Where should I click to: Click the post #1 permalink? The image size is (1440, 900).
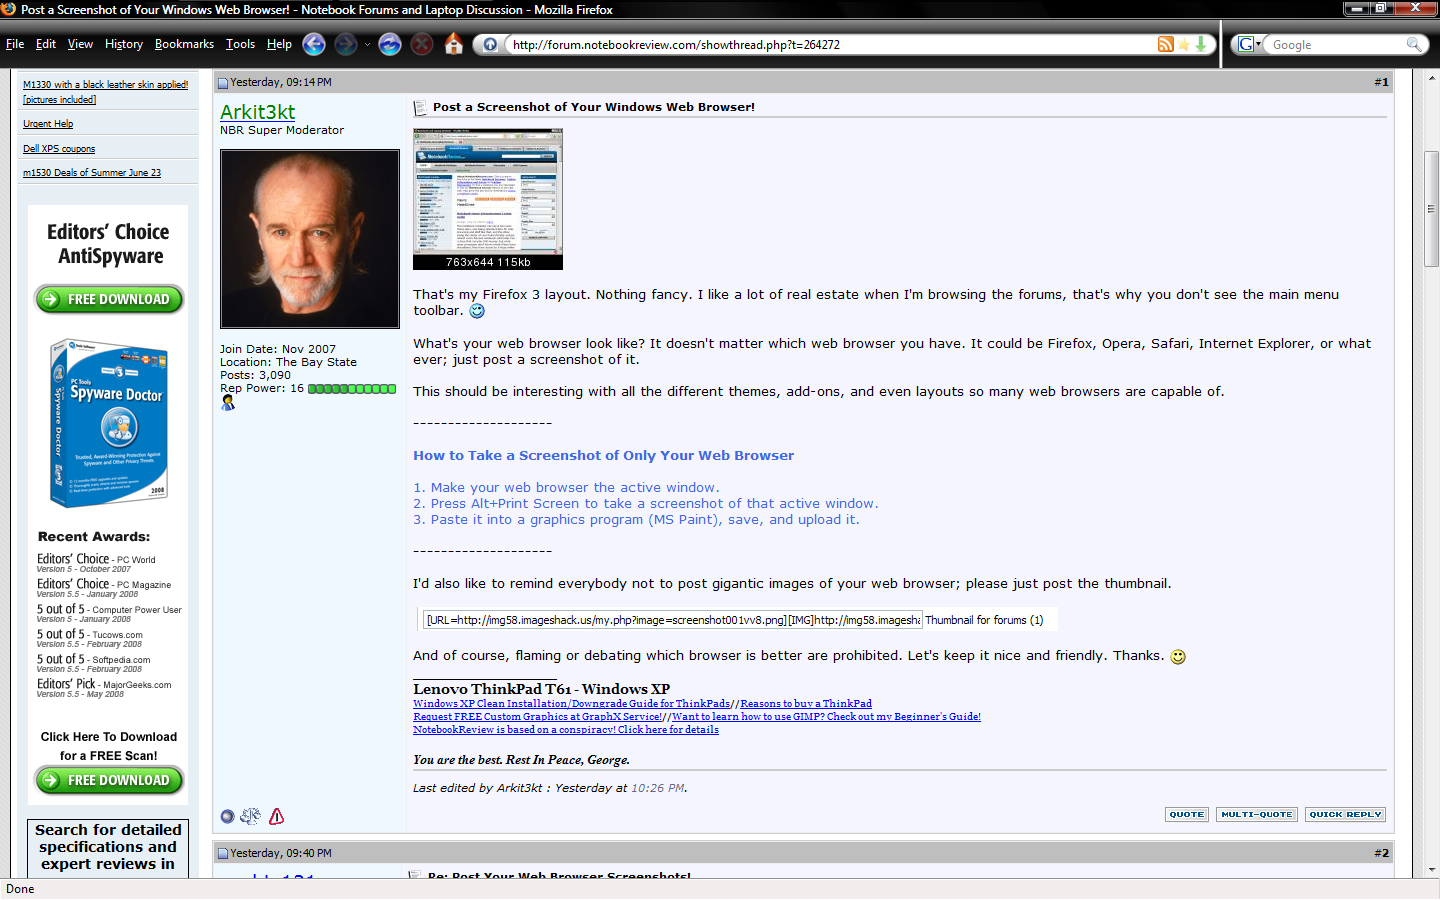(1381, 82)
